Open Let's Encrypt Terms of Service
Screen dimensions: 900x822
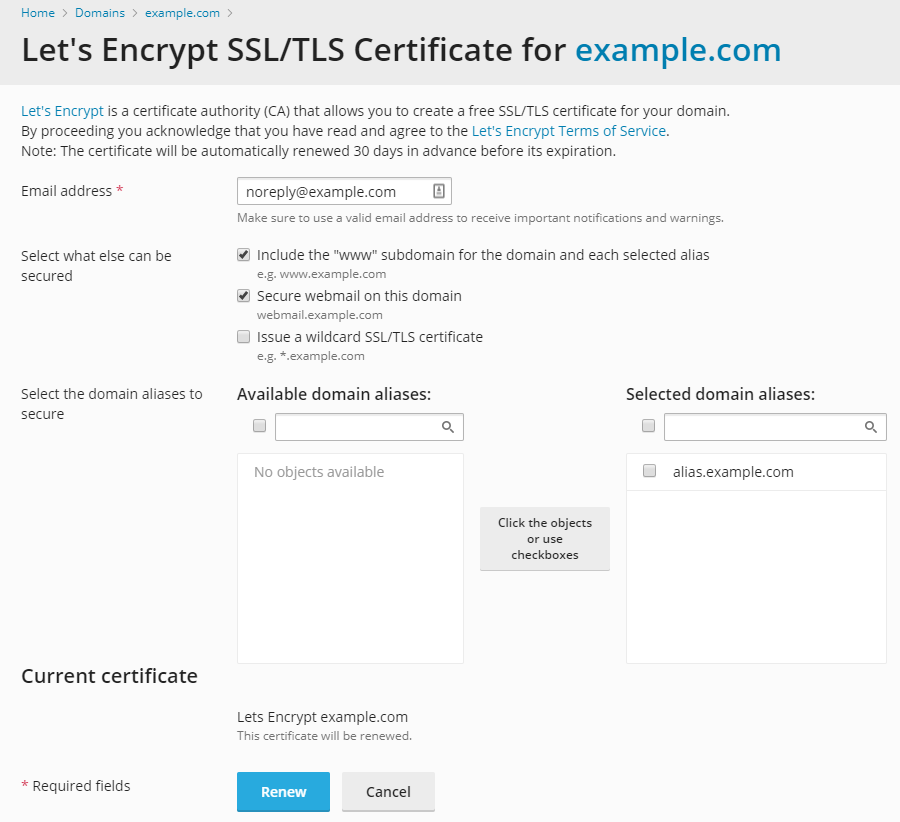568,131
